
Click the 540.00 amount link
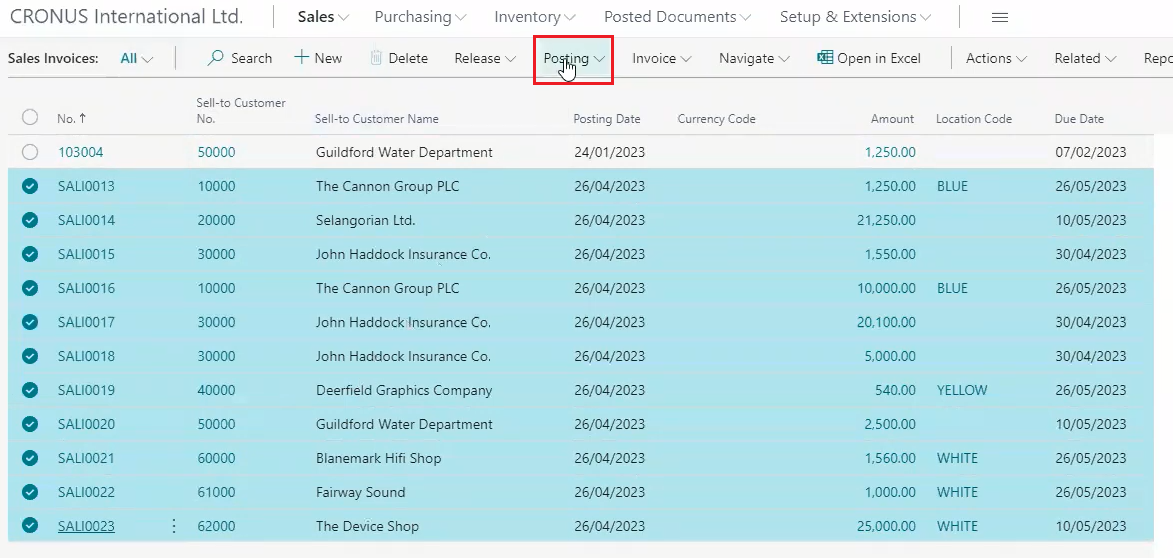click(x=895, y=390)
